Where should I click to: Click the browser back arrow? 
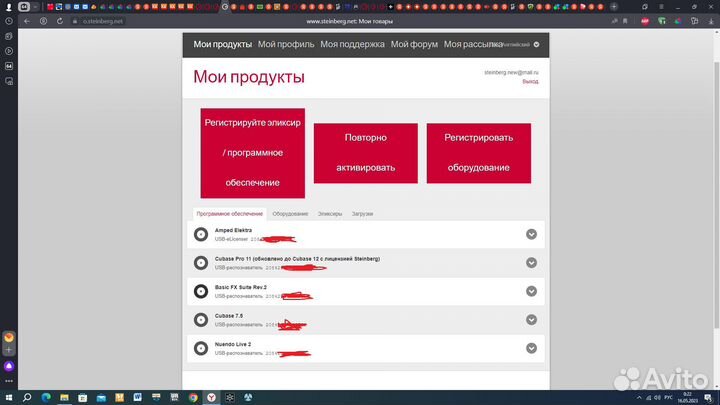click(27, 21)
